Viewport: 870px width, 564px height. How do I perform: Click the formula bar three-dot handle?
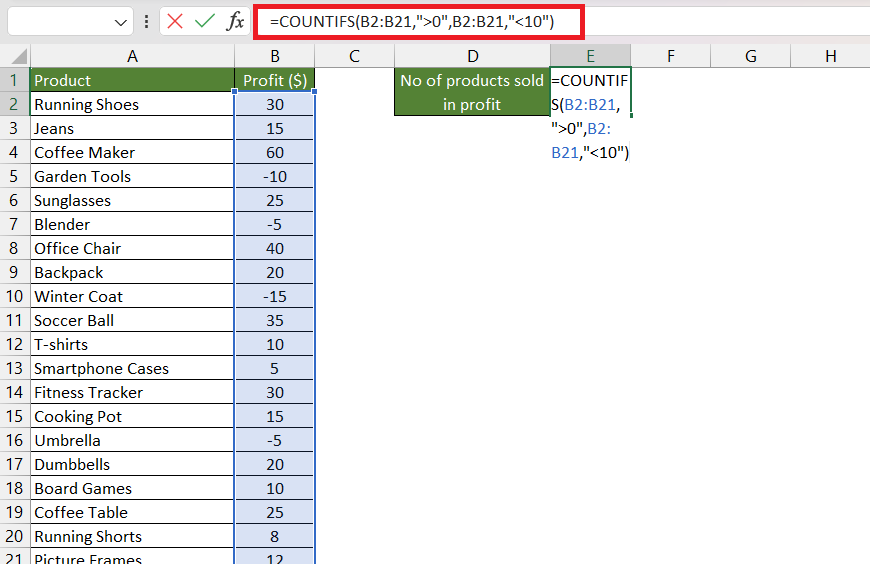[x=146, y=22]
